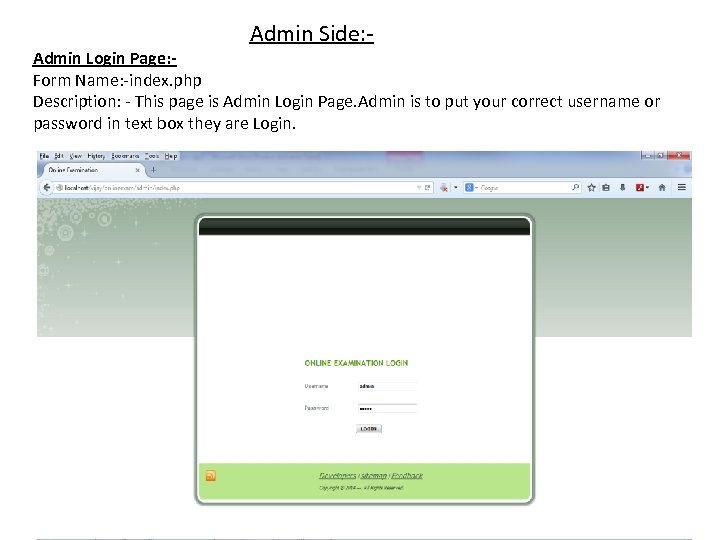Open dropdown next to the blocked-item icon

click(456, 187)
